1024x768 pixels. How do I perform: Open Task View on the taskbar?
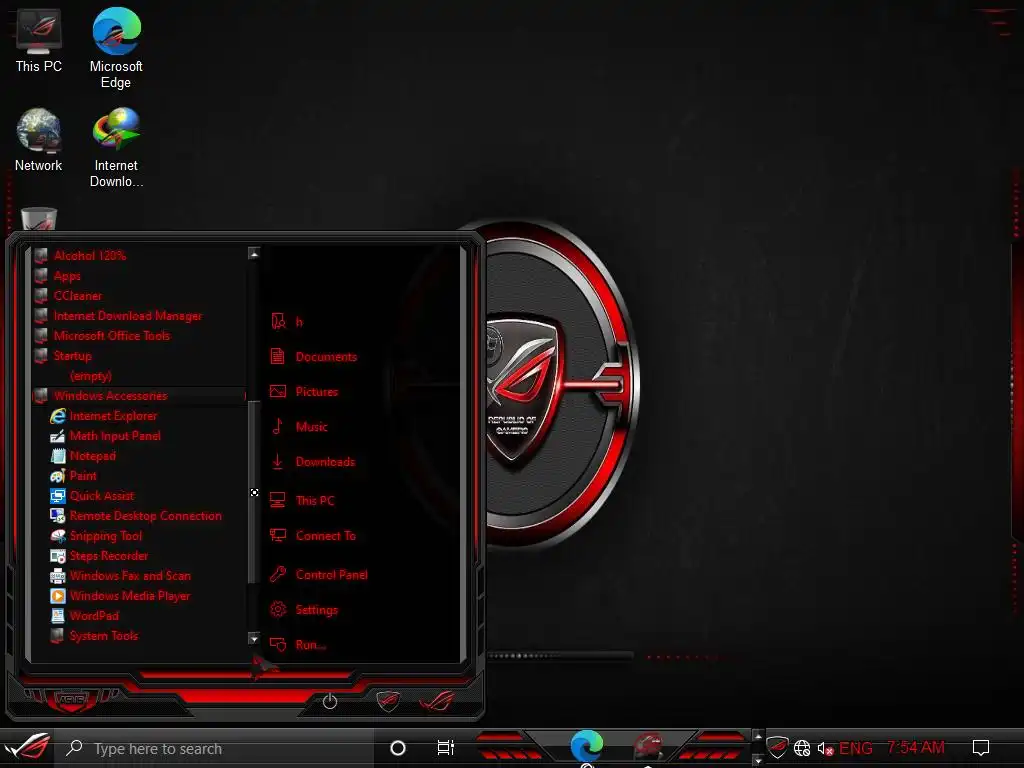(446, 748)
